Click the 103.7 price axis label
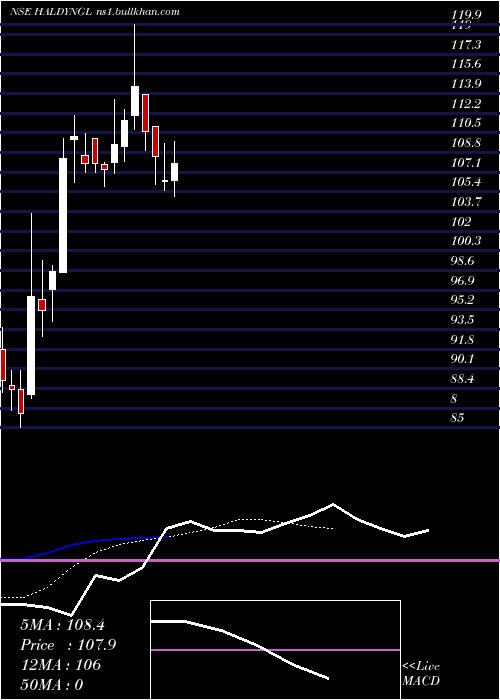500x700 pixels. click(466, 202)
